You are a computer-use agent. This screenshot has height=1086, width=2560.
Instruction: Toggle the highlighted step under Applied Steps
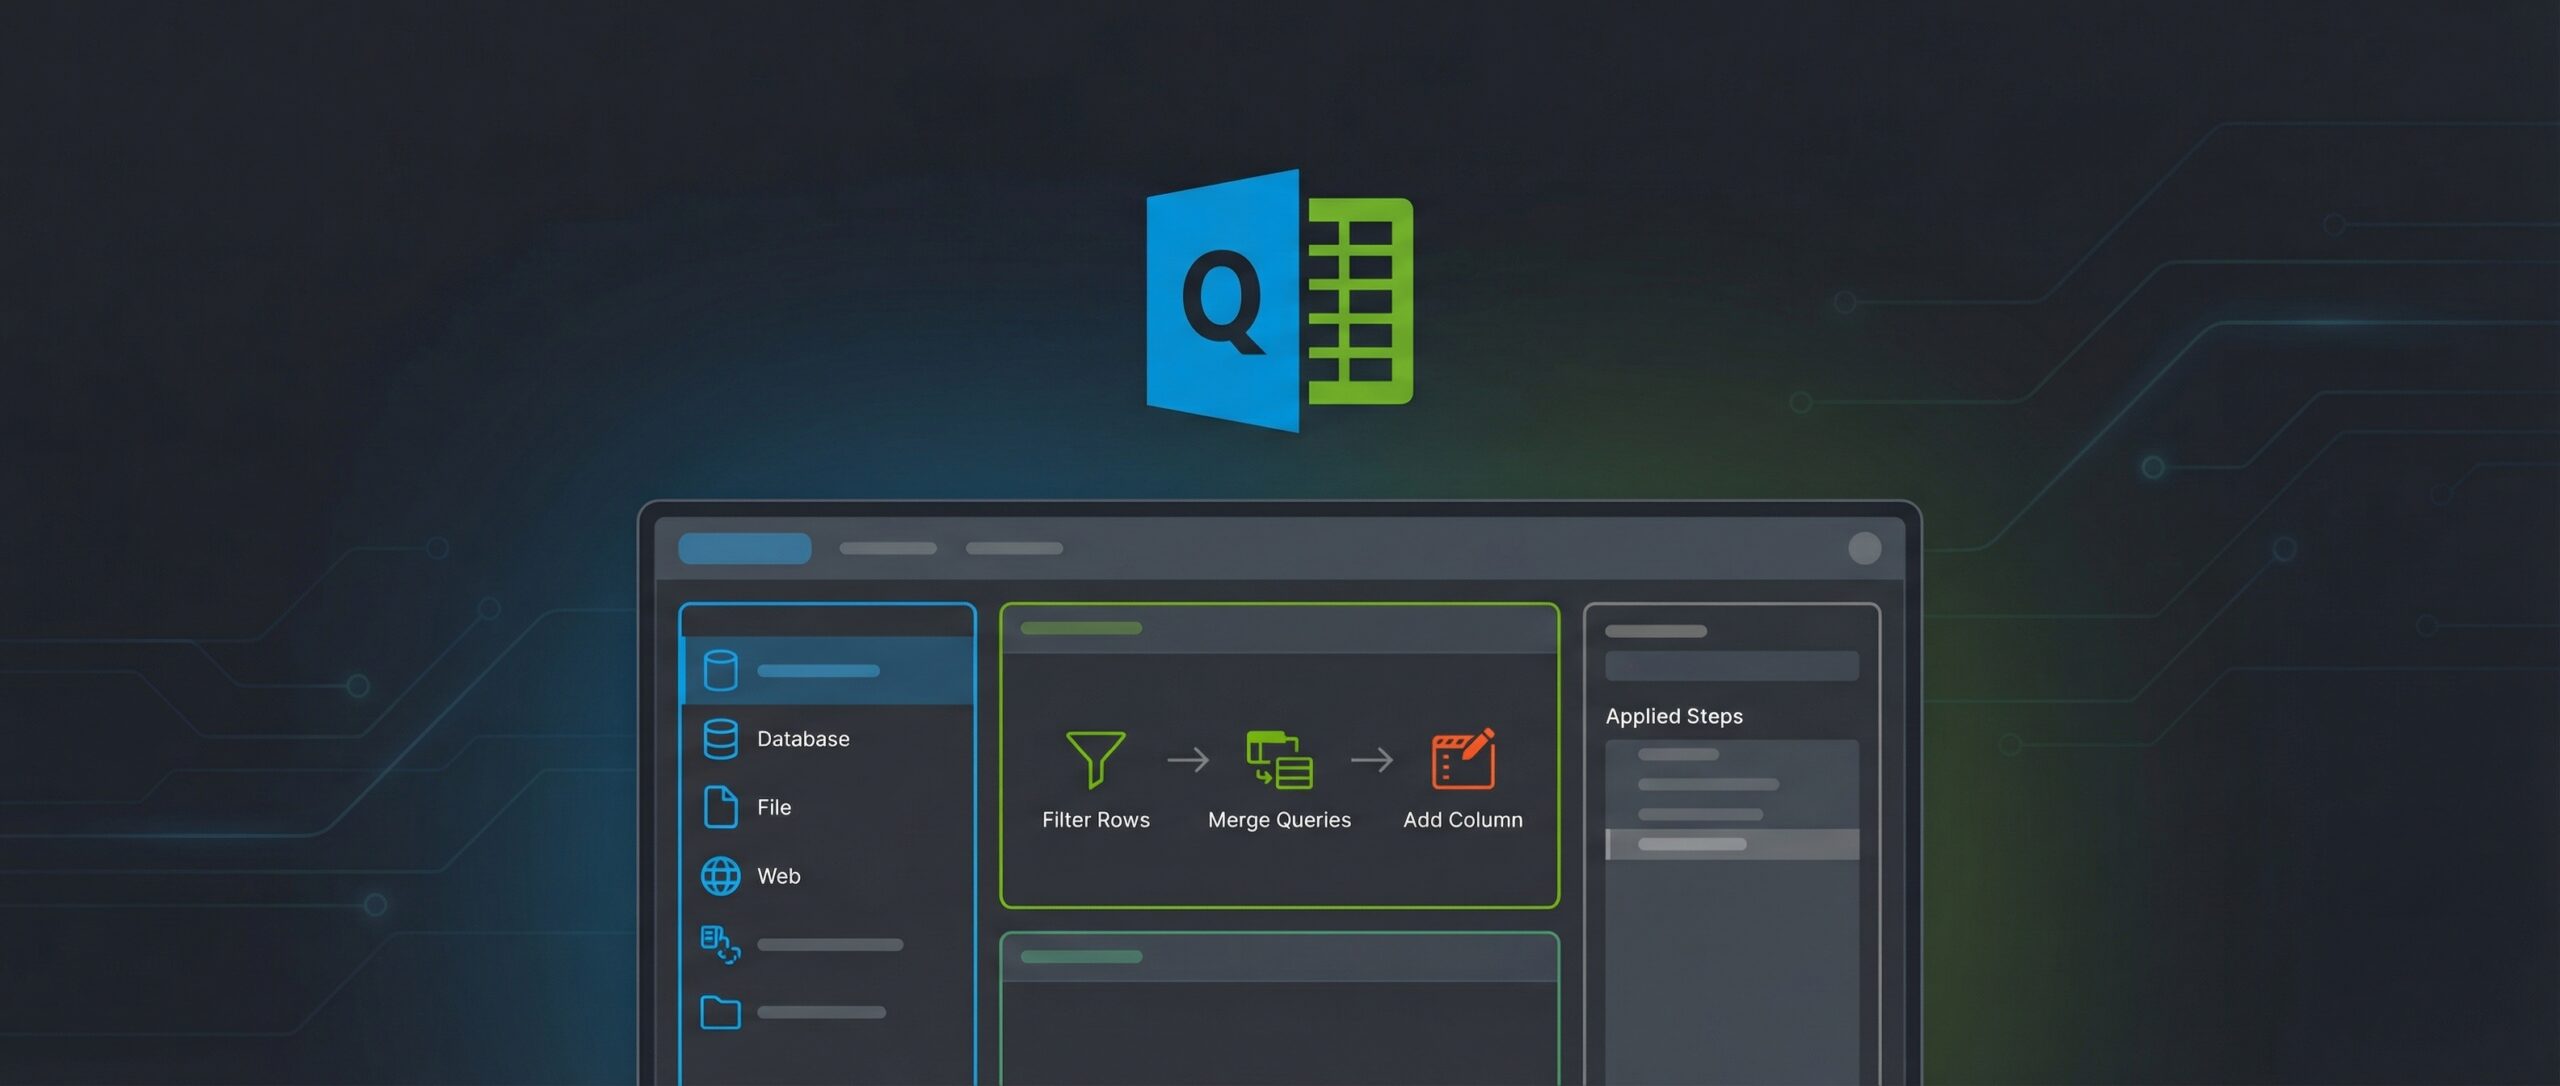(x=1733, y=843)
